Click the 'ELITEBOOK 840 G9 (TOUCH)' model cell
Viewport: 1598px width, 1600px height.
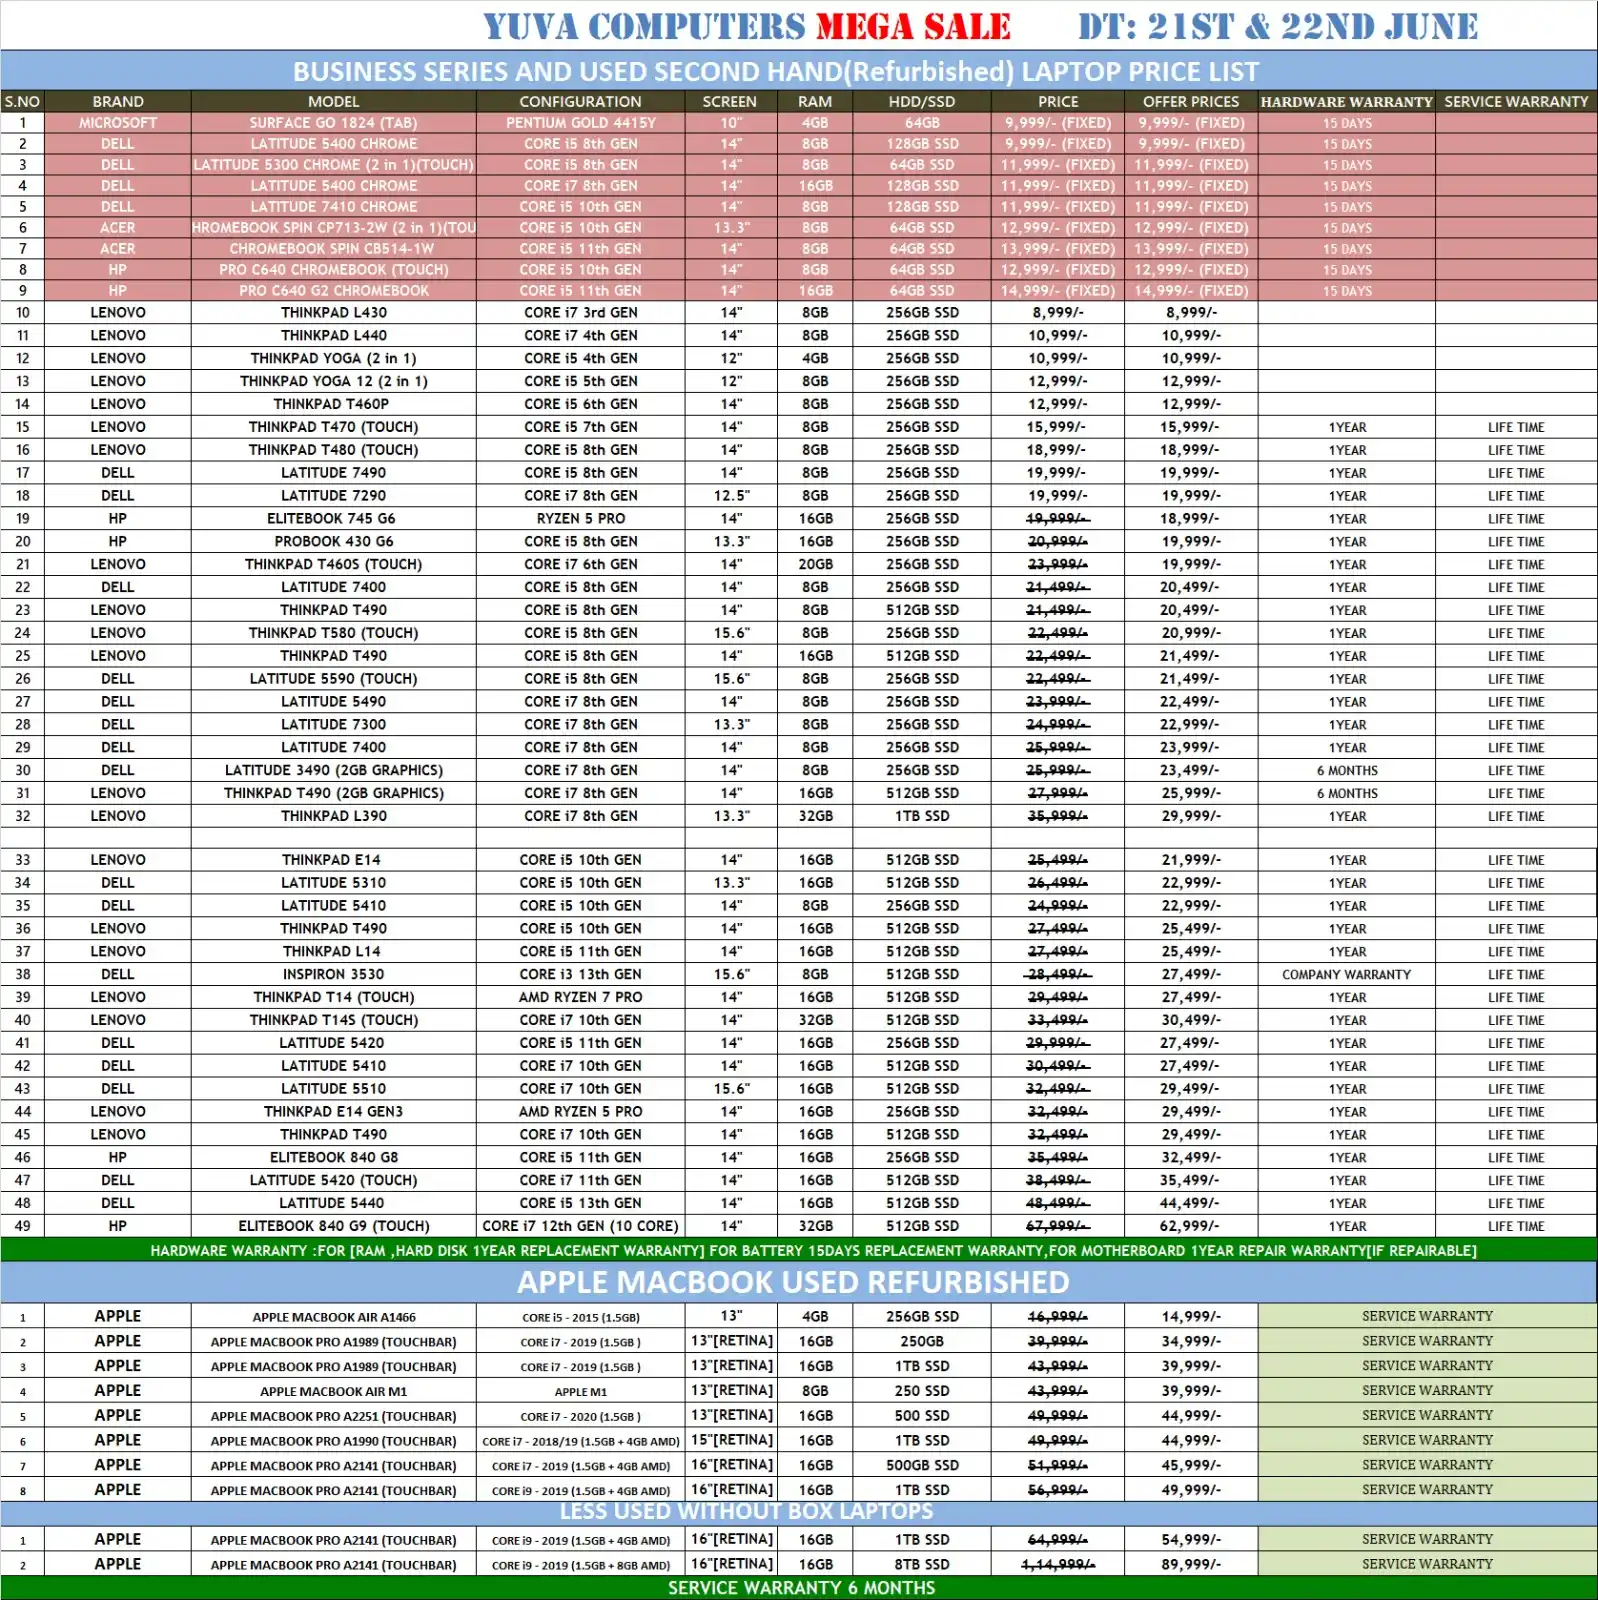coord(334,1227)
